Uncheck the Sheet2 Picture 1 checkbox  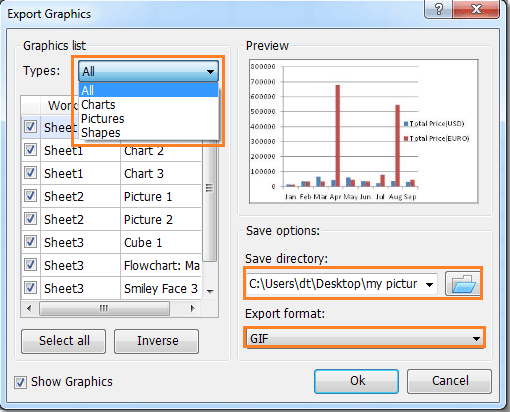tap(30, 196)
